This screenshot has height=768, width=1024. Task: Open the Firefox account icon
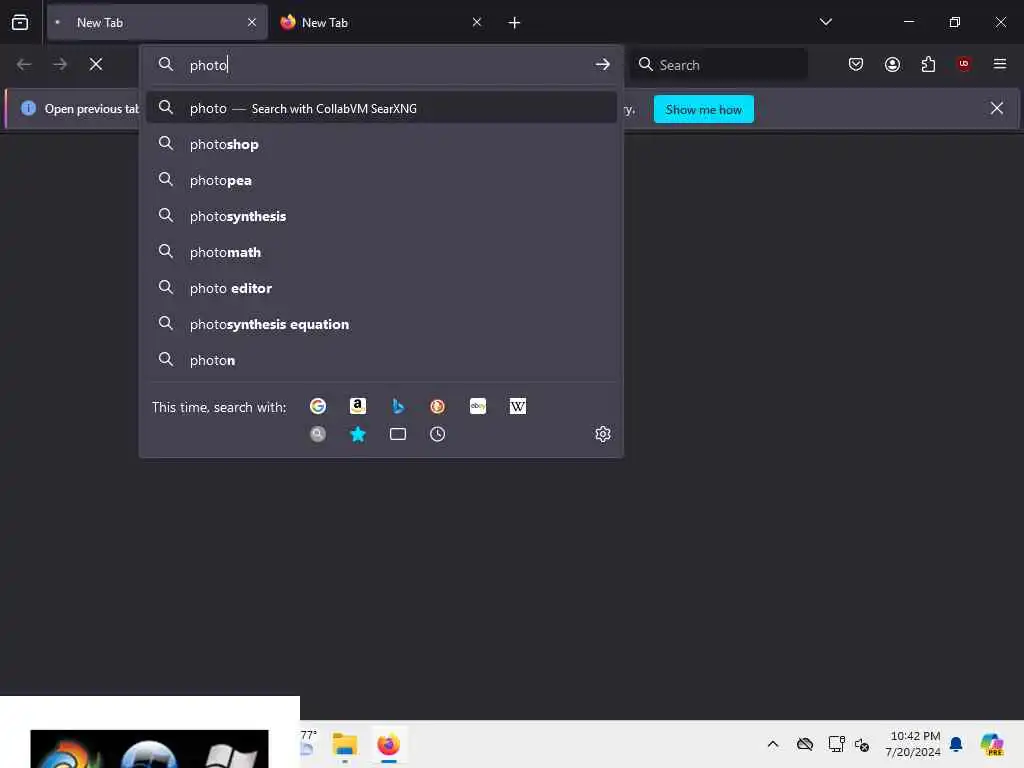892,64
